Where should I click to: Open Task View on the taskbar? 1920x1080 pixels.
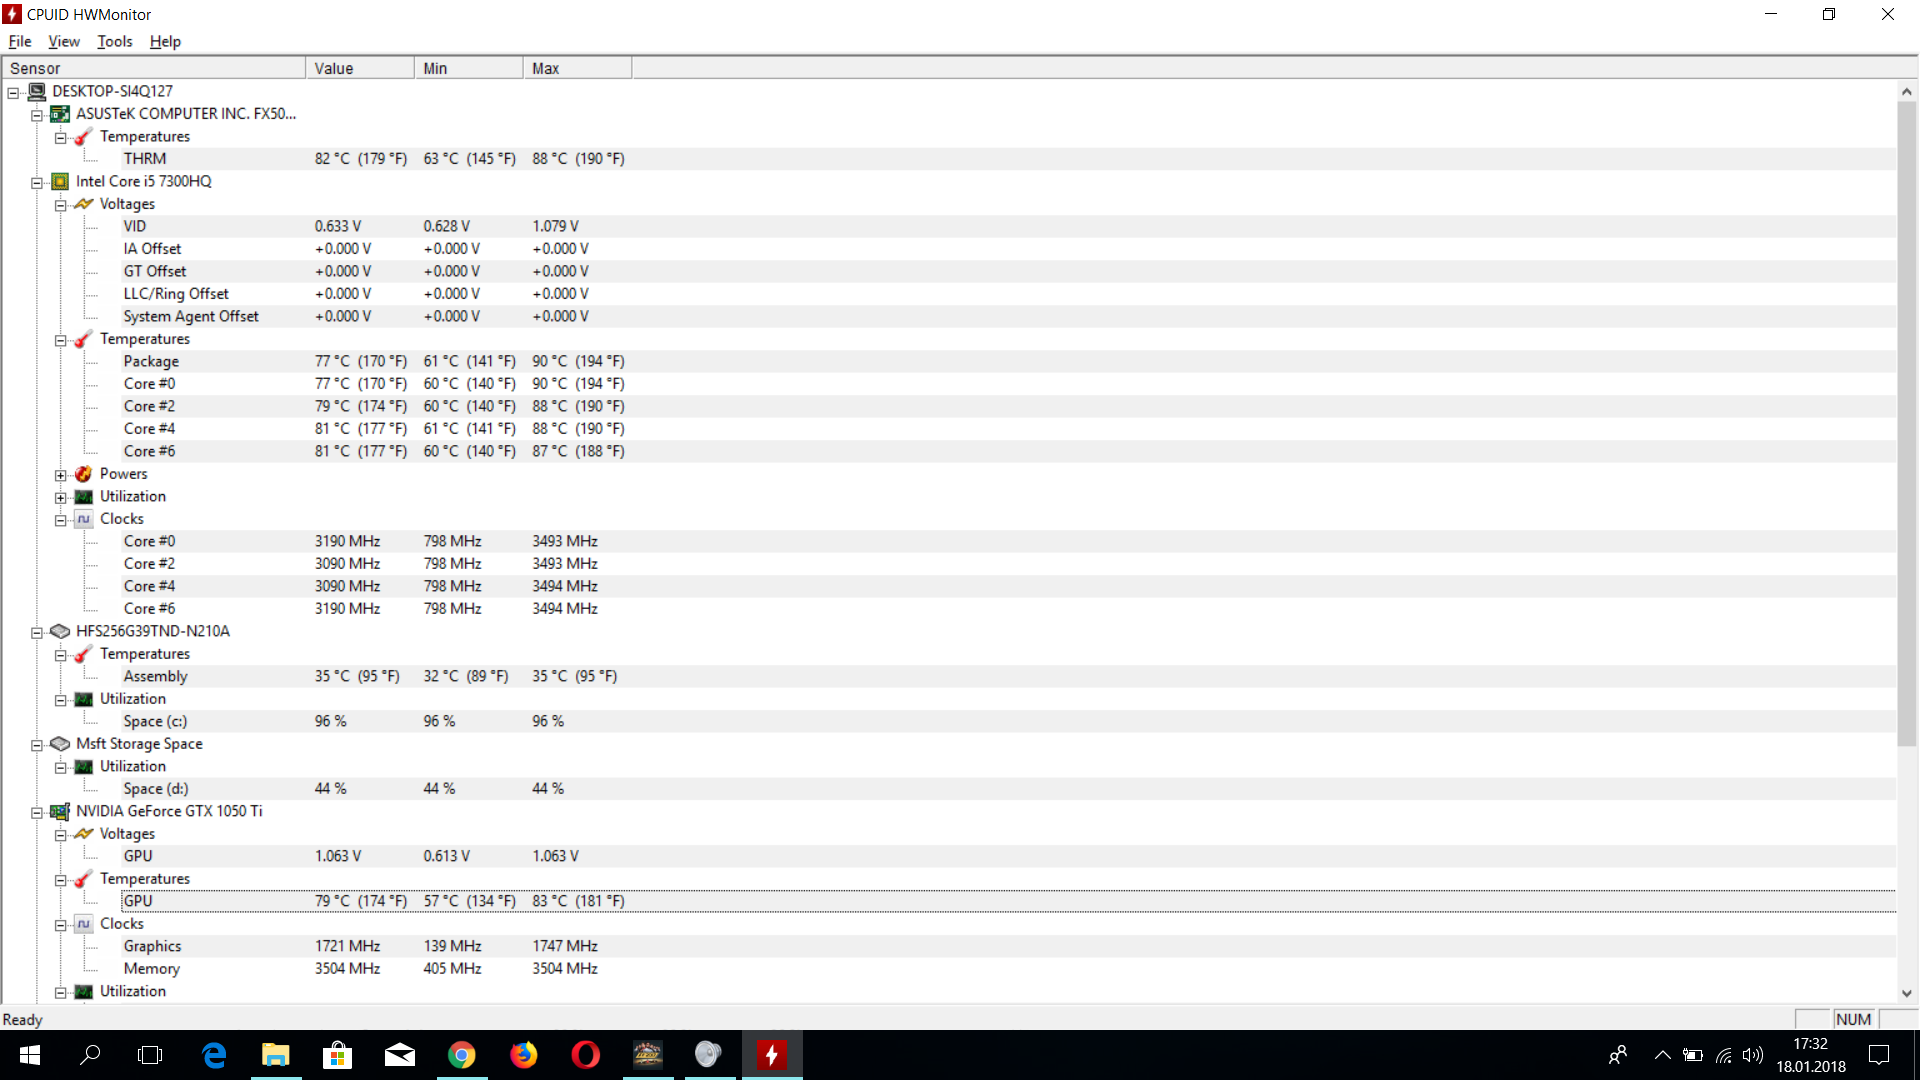150,1055
